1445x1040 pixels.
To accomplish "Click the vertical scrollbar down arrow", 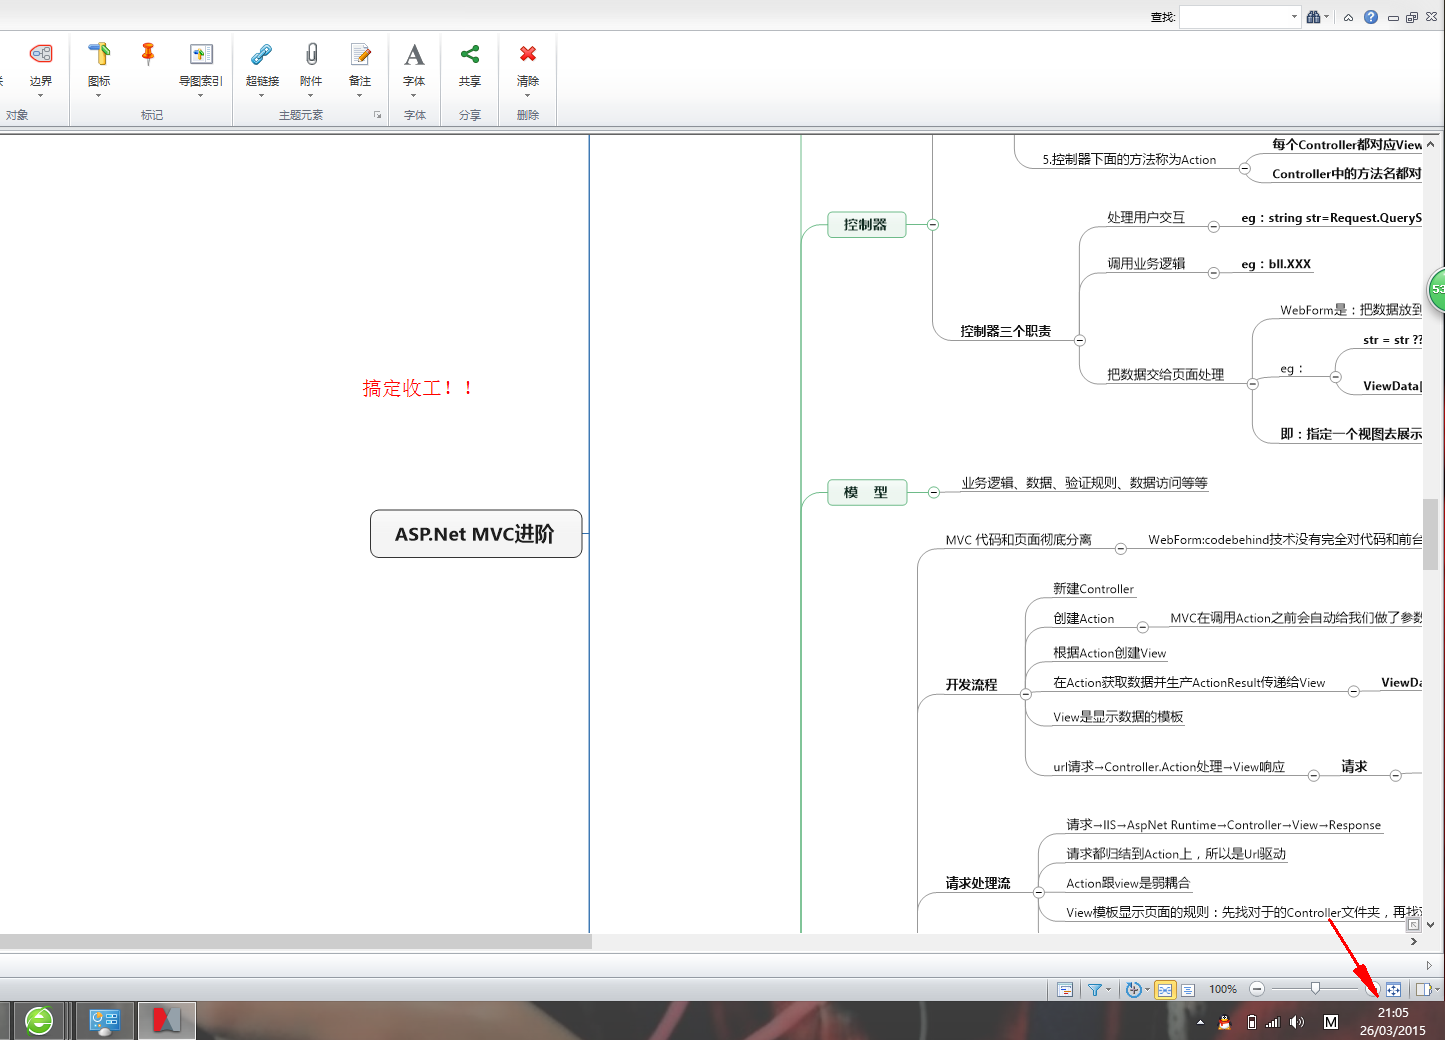I will (1430, 925).
